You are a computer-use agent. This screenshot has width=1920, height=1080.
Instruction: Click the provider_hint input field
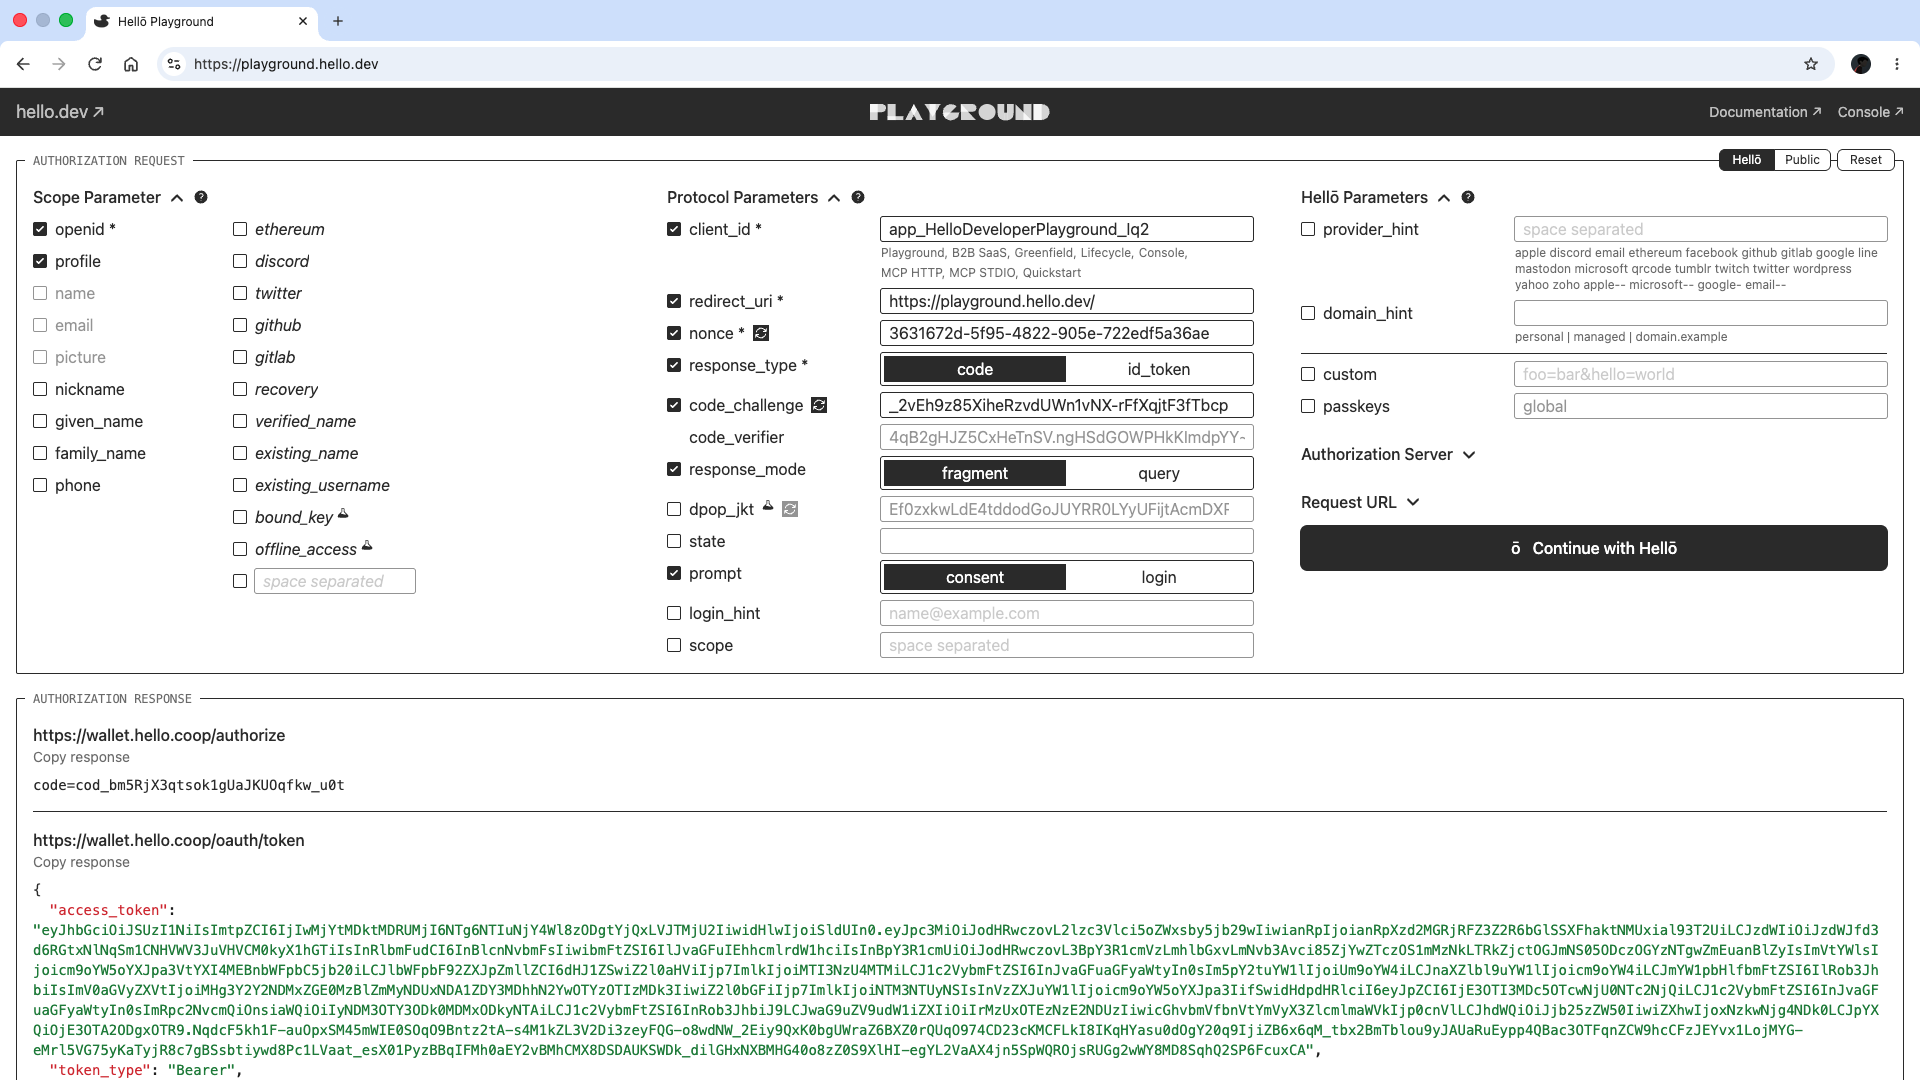(x=1701, y=229)
